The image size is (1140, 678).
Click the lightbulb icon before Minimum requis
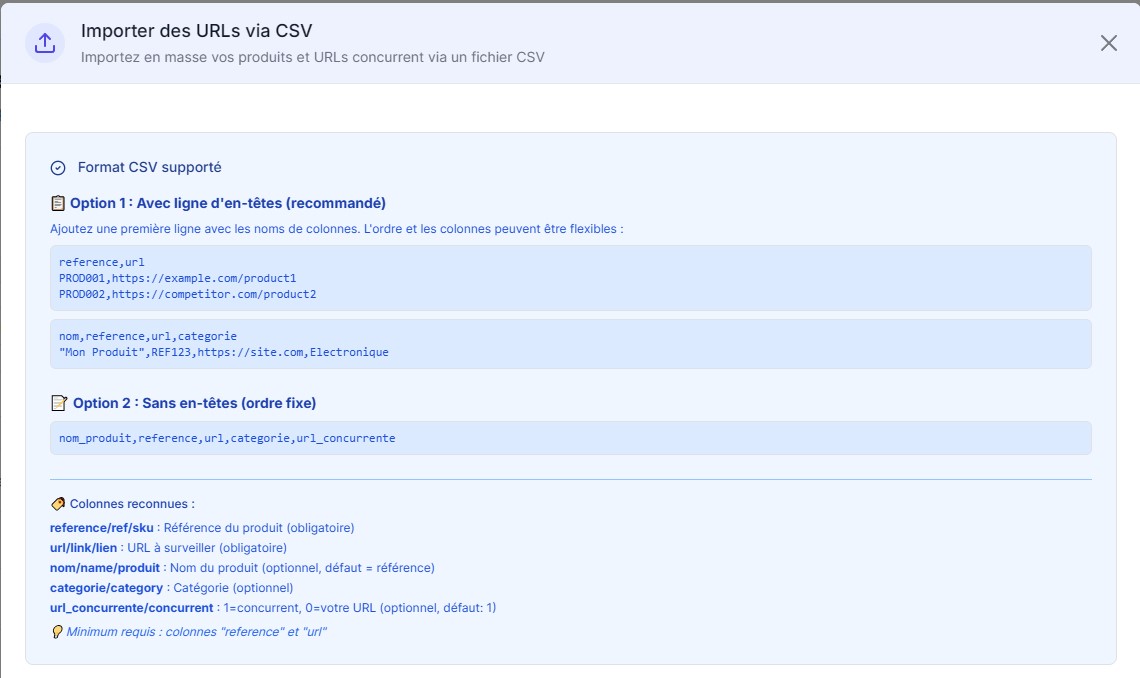pyautogui.click(x=57, y=632)
